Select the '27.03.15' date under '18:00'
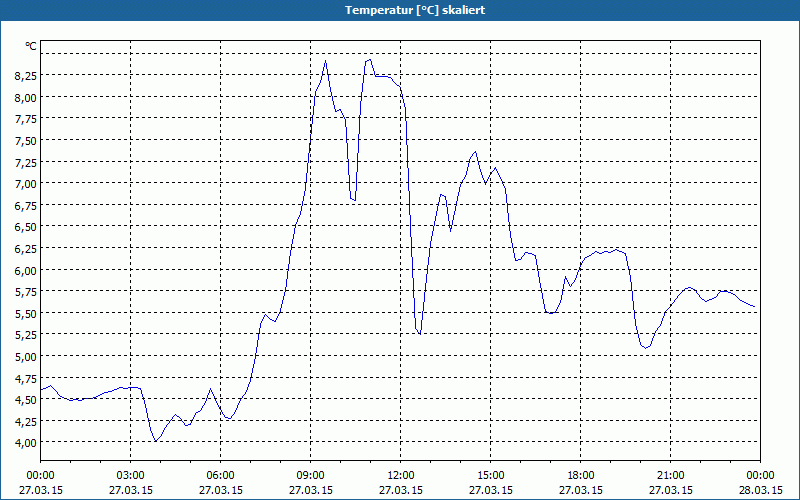Image resolution: width=800 pixels, height=500 pixels. pos(581,490)
